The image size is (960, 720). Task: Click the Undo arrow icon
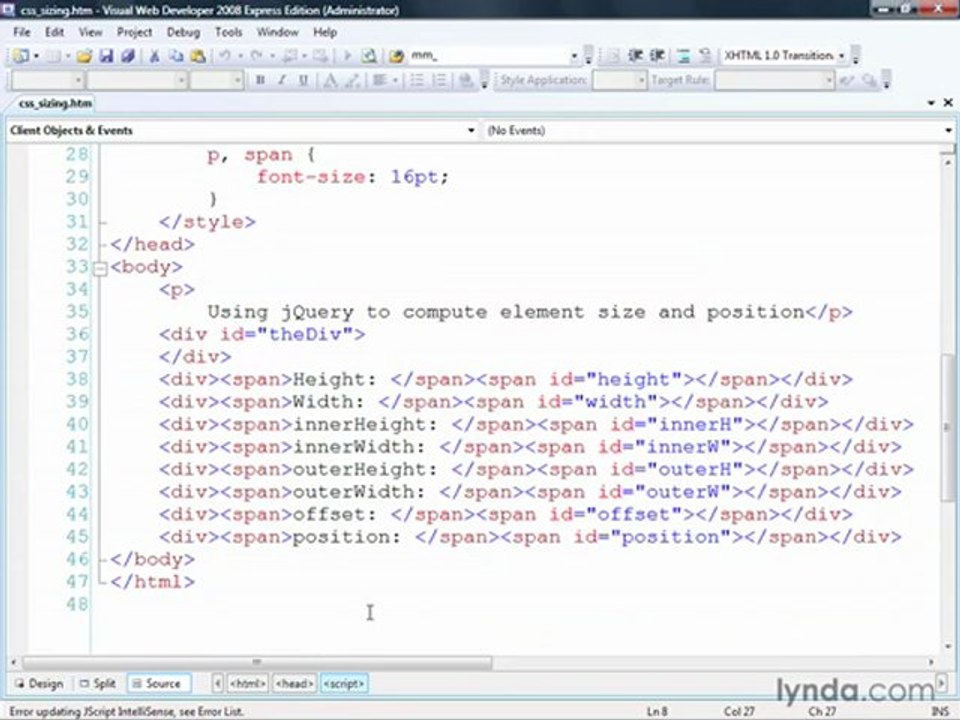coord(225,56)
